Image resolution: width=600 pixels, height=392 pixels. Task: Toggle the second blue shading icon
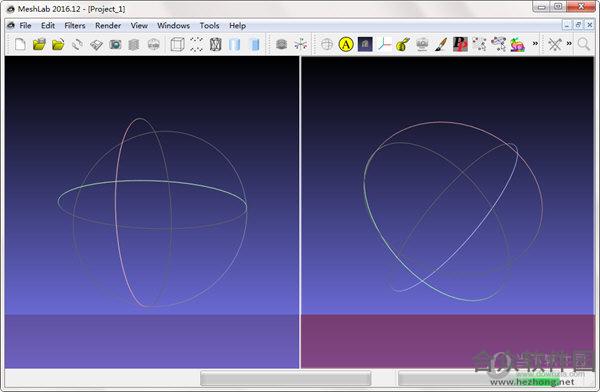254,44
